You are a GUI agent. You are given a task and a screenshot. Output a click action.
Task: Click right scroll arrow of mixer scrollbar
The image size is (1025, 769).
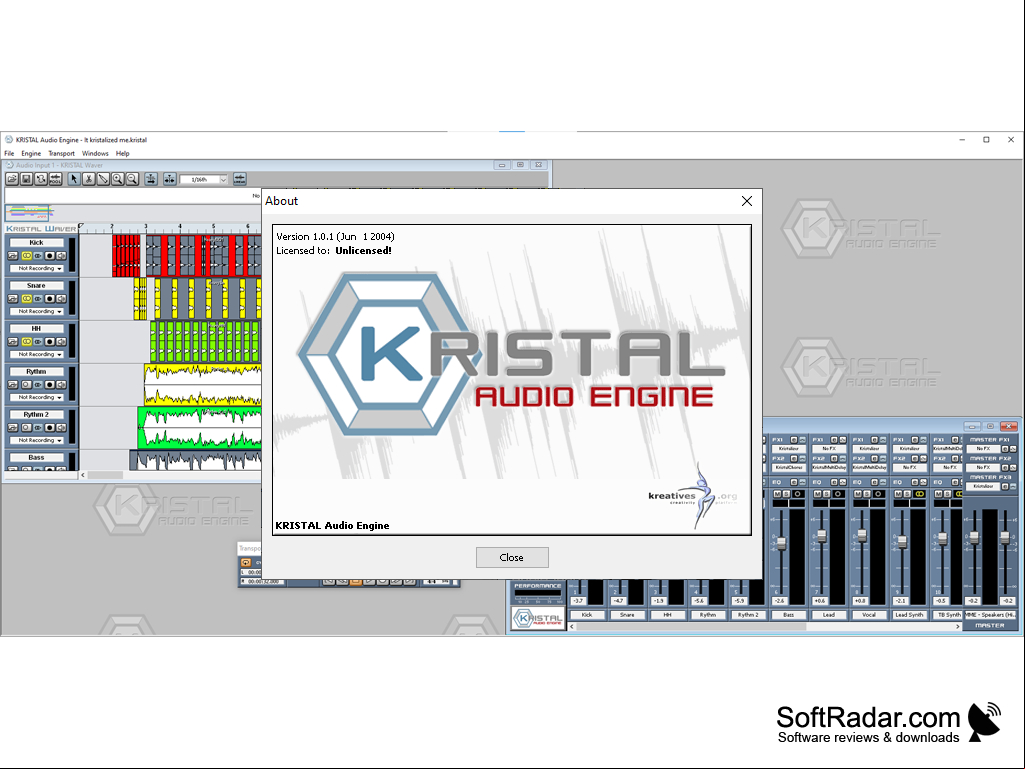click(x=958, y=626)
